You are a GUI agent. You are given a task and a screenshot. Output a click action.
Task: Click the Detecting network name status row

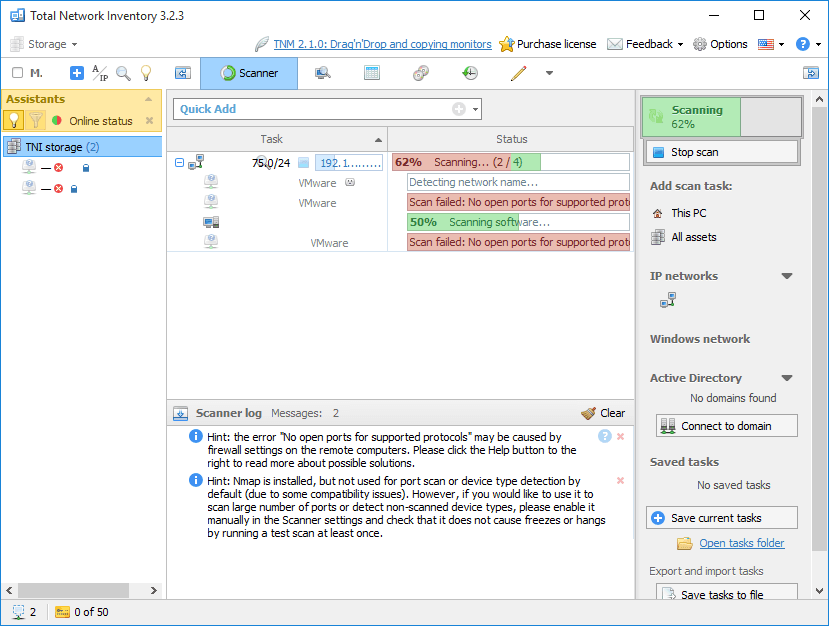pyautogui.click(x=518, y=182)
